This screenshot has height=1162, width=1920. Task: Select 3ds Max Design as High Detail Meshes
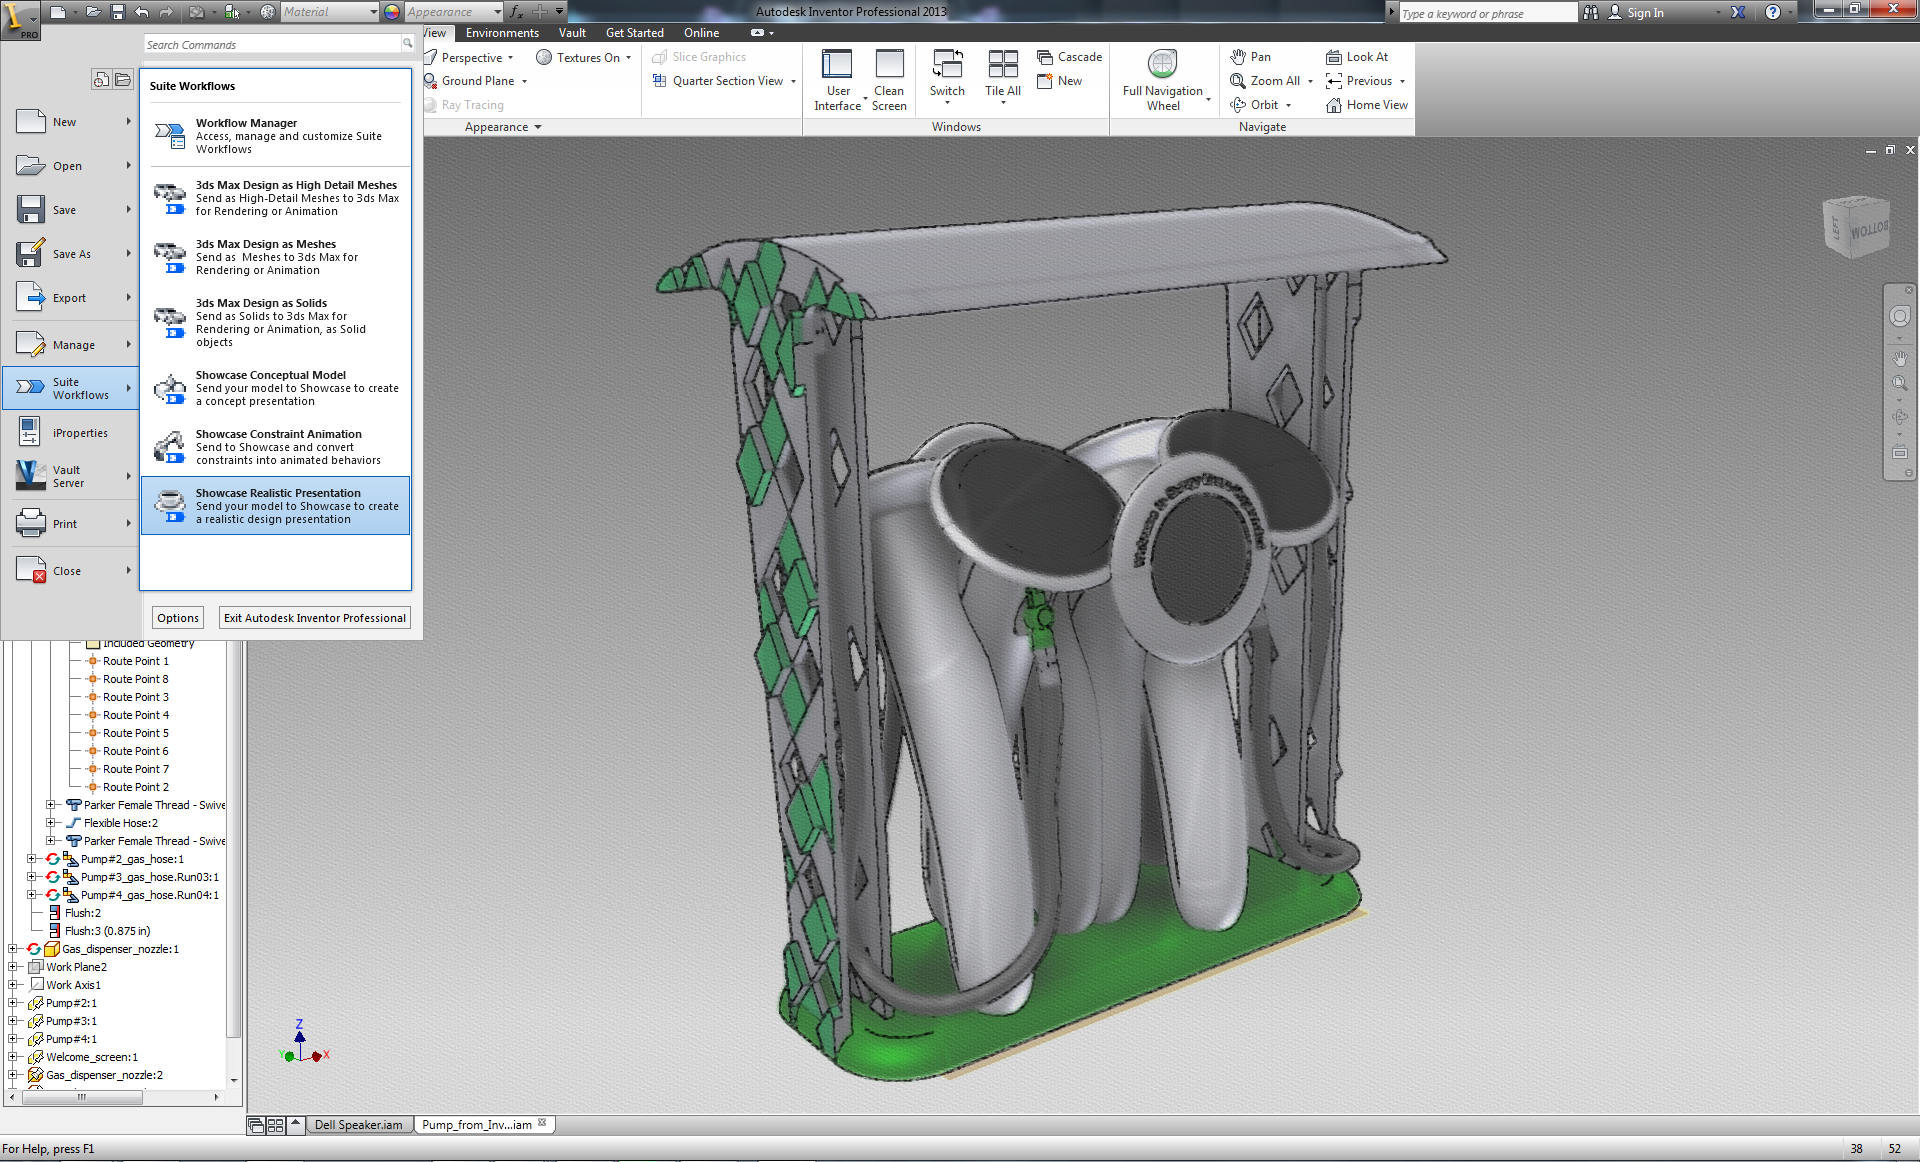click(275, 198)
